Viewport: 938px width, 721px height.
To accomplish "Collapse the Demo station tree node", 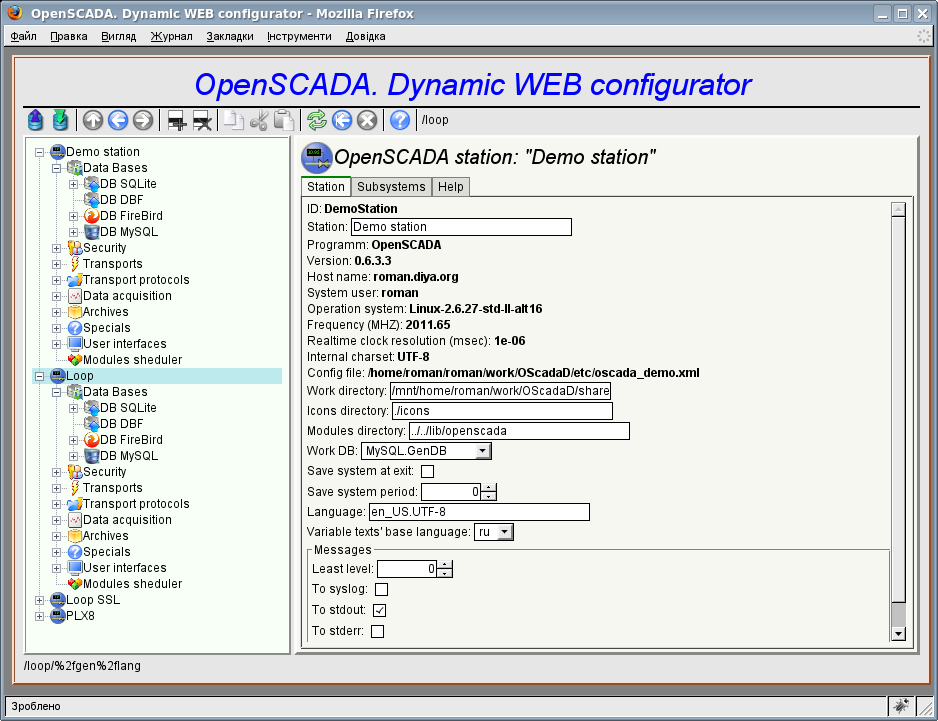I will coord(39,152).
